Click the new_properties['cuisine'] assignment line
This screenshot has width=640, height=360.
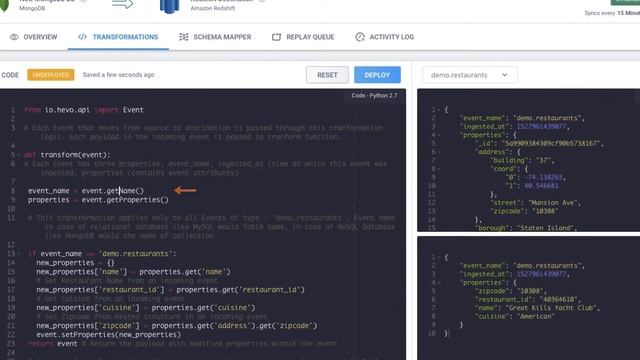(x=146, y=307)
